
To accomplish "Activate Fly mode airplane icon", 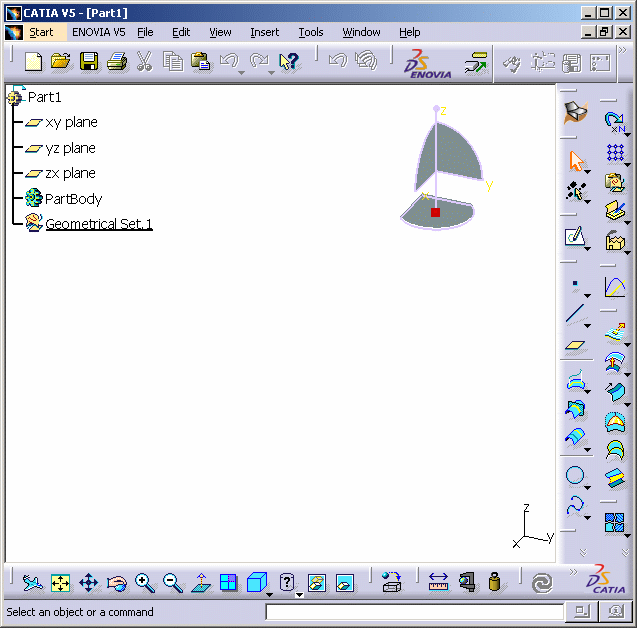I will coord(32,583).
